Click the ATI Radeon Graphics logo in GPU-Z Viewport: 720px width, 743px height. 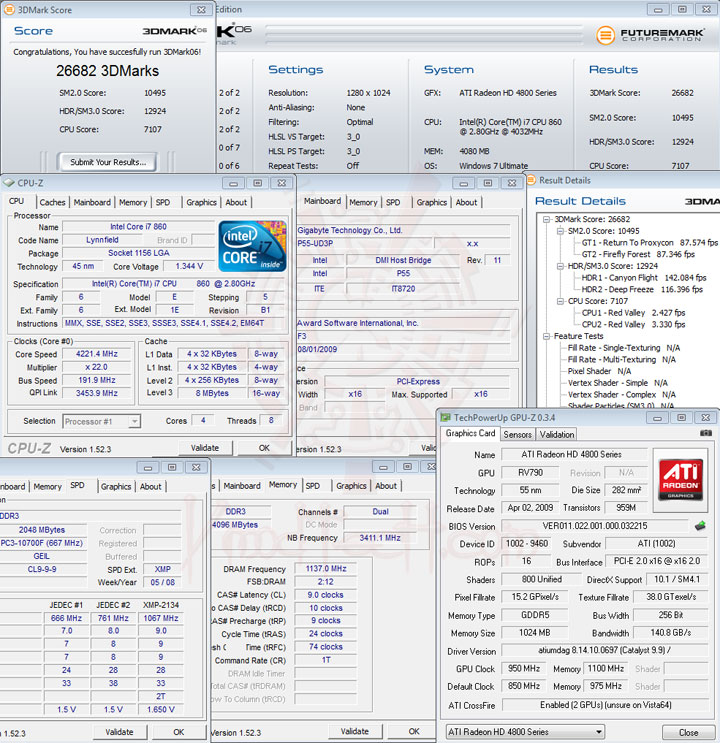click(680, 480)
